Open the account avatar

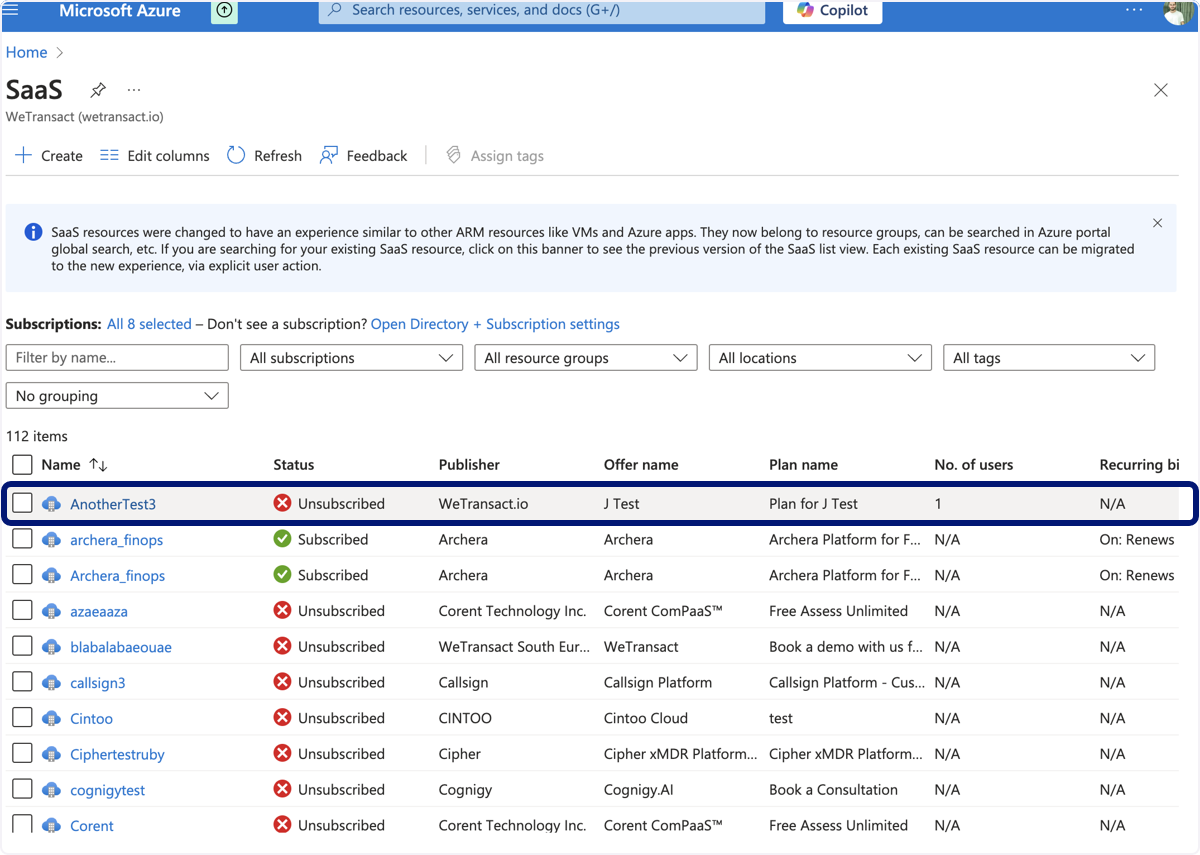pyautogui.click(x=1180, y=11)
